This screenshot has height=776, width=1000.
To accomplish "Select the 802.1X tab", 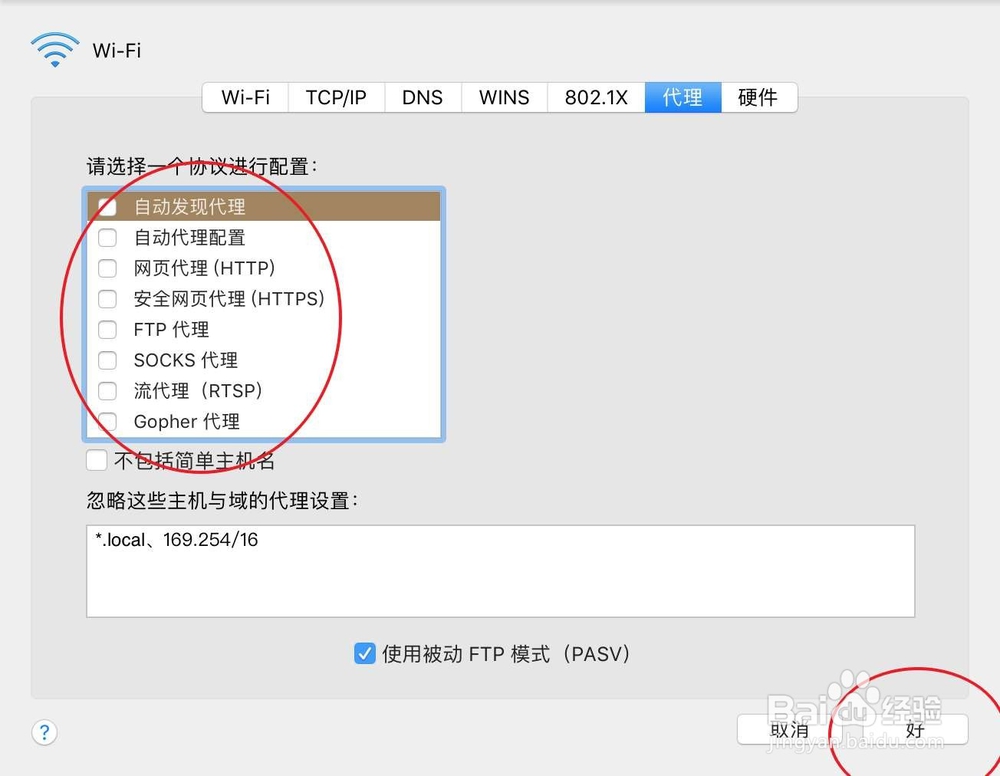I will coord(595,97).
